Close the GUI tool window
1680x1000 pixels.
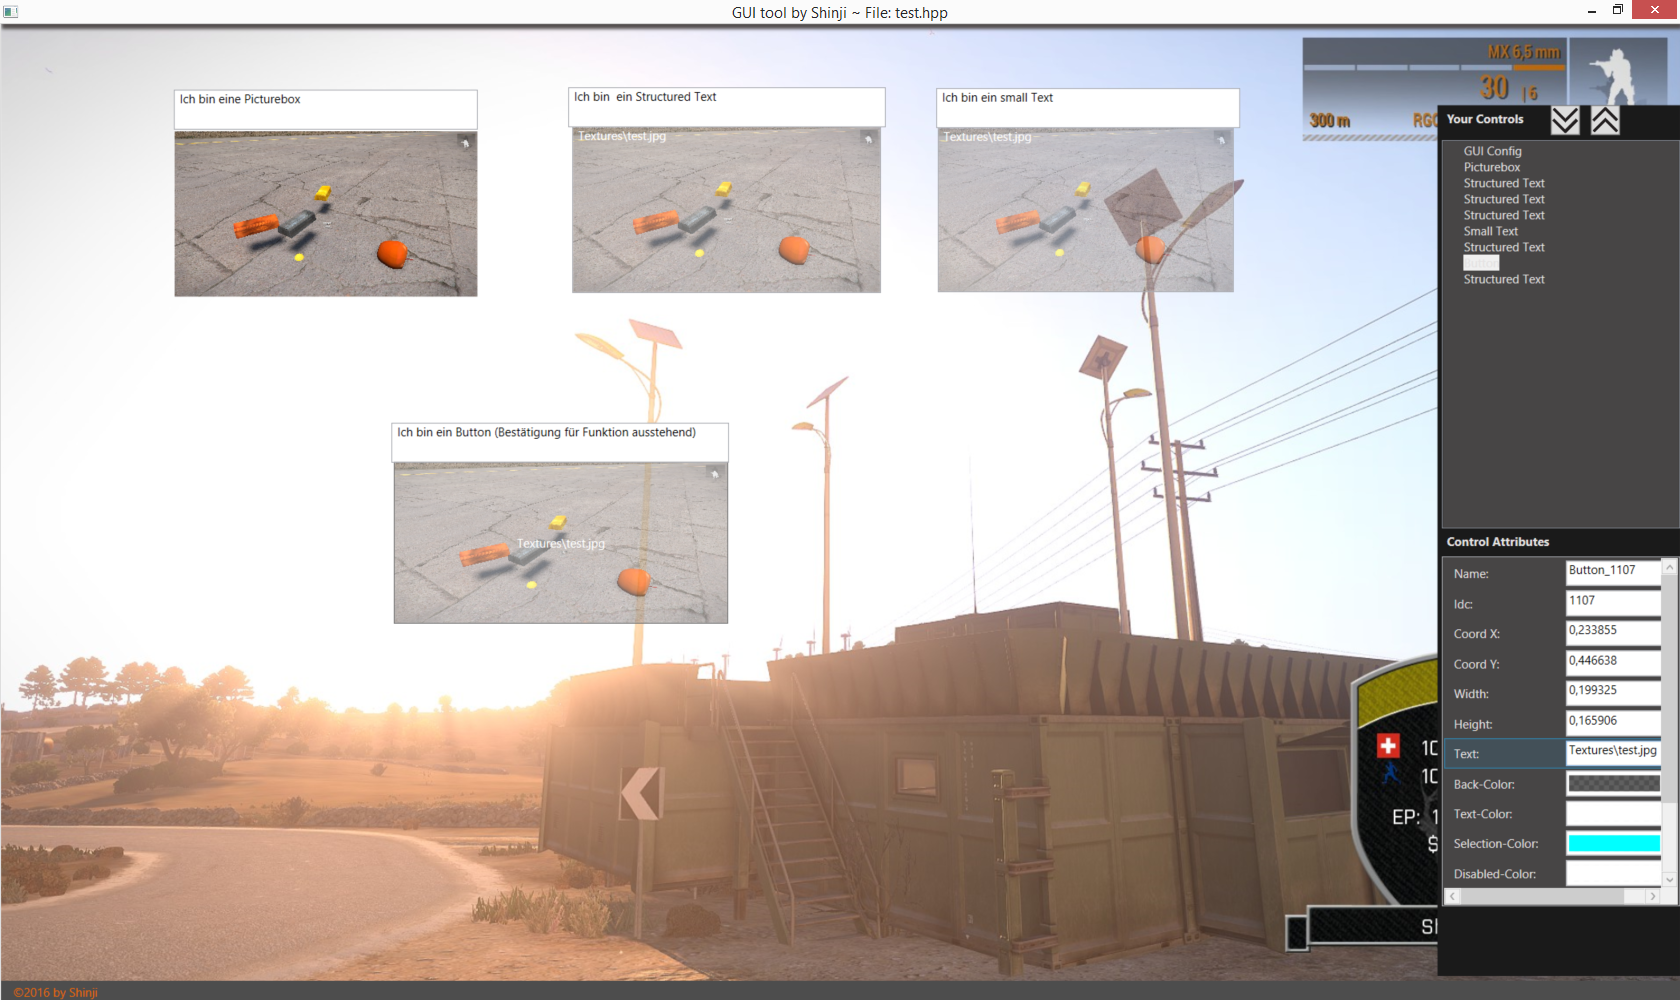coord(1654,10)
